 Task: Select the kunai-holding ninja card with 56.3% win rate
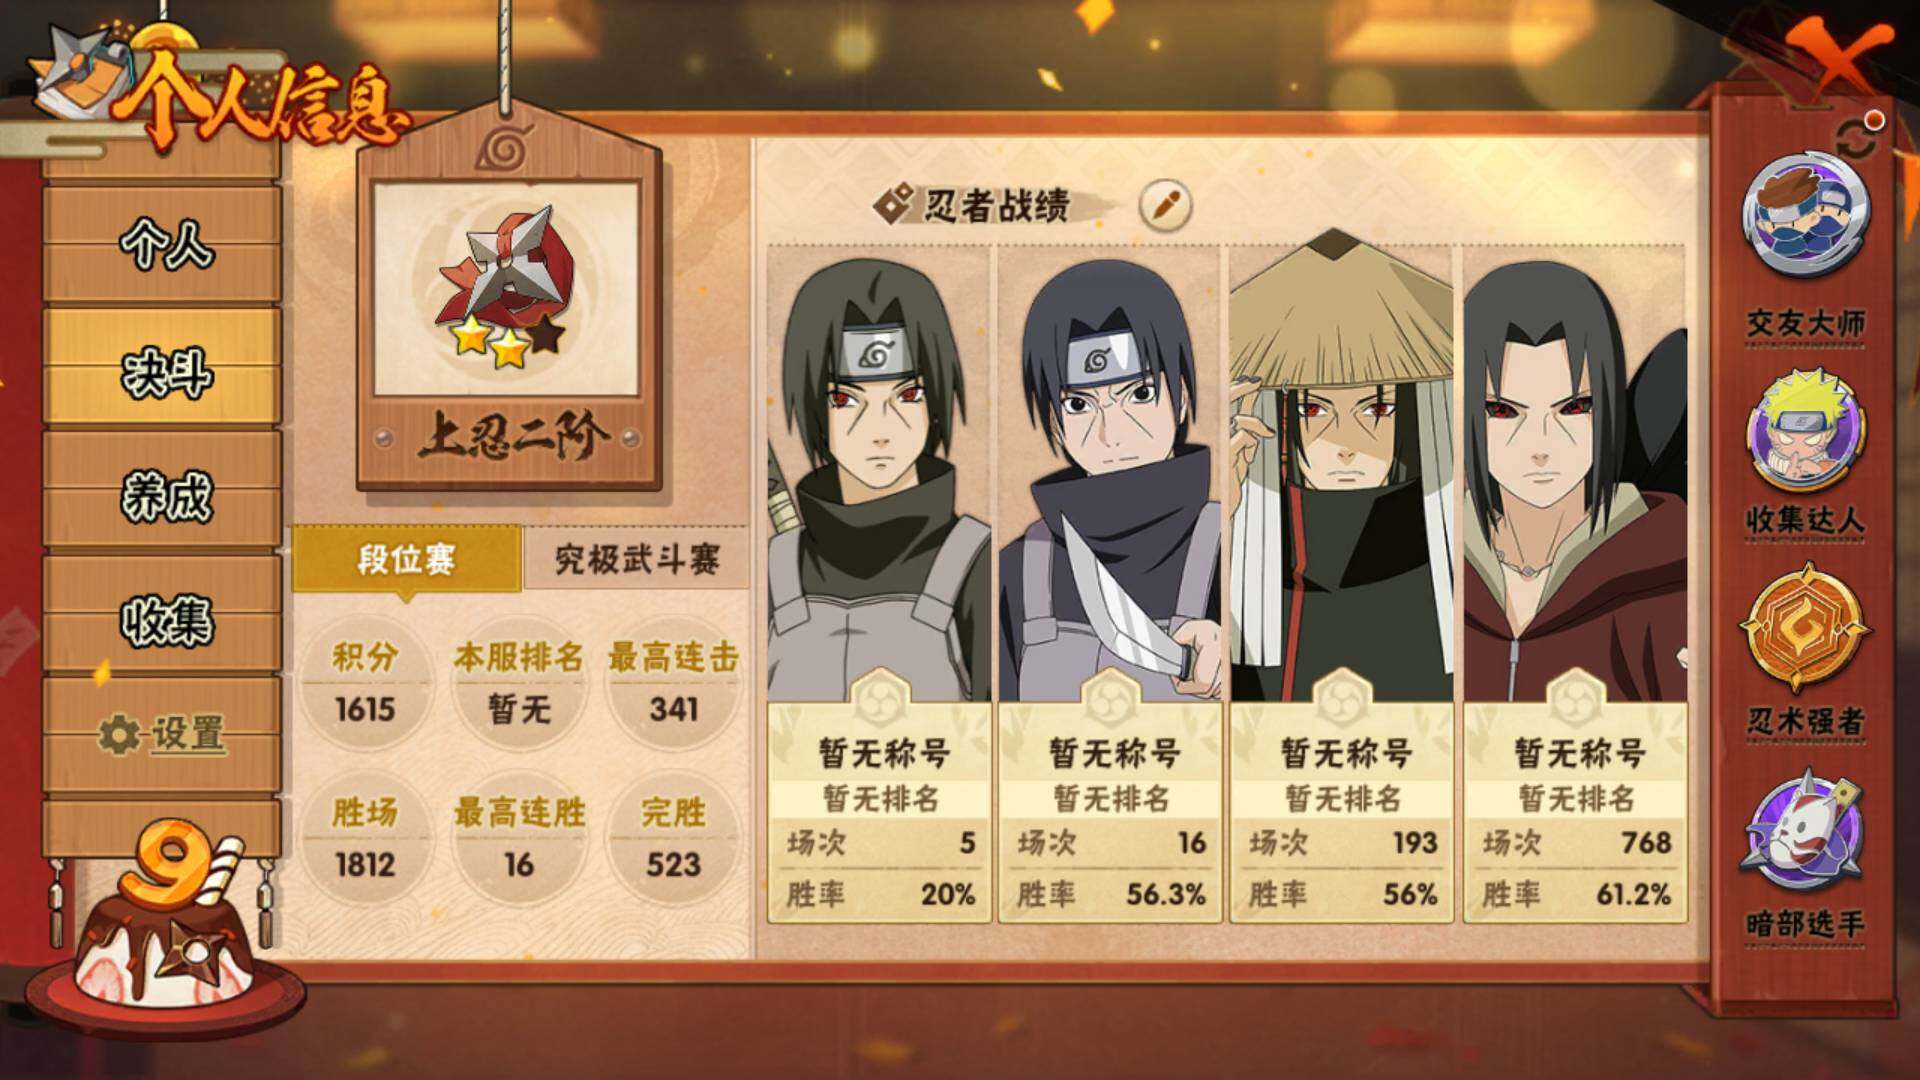[x=1110, y=583]
